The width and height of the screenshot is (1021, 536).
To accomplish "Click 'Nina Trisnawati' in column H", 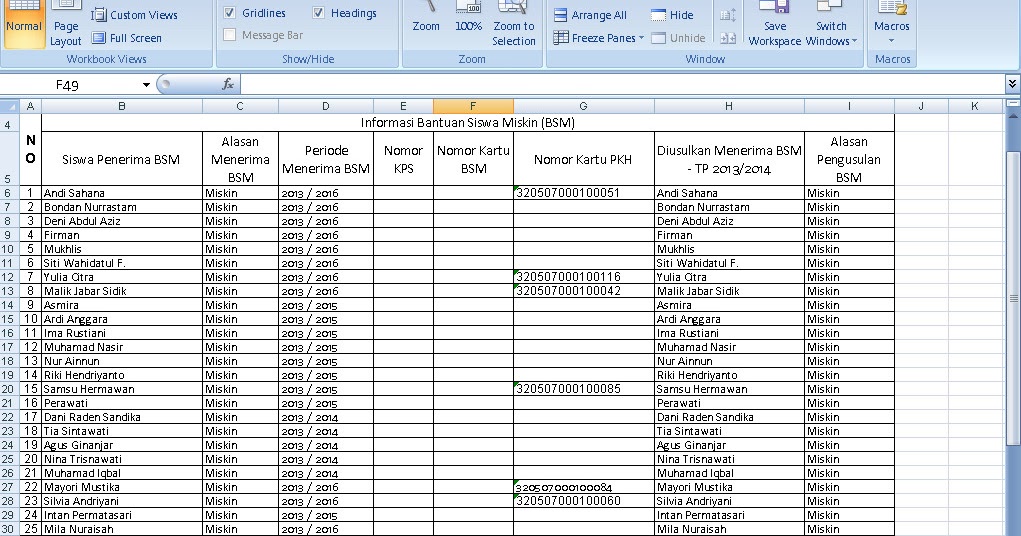I will (729, 459).
